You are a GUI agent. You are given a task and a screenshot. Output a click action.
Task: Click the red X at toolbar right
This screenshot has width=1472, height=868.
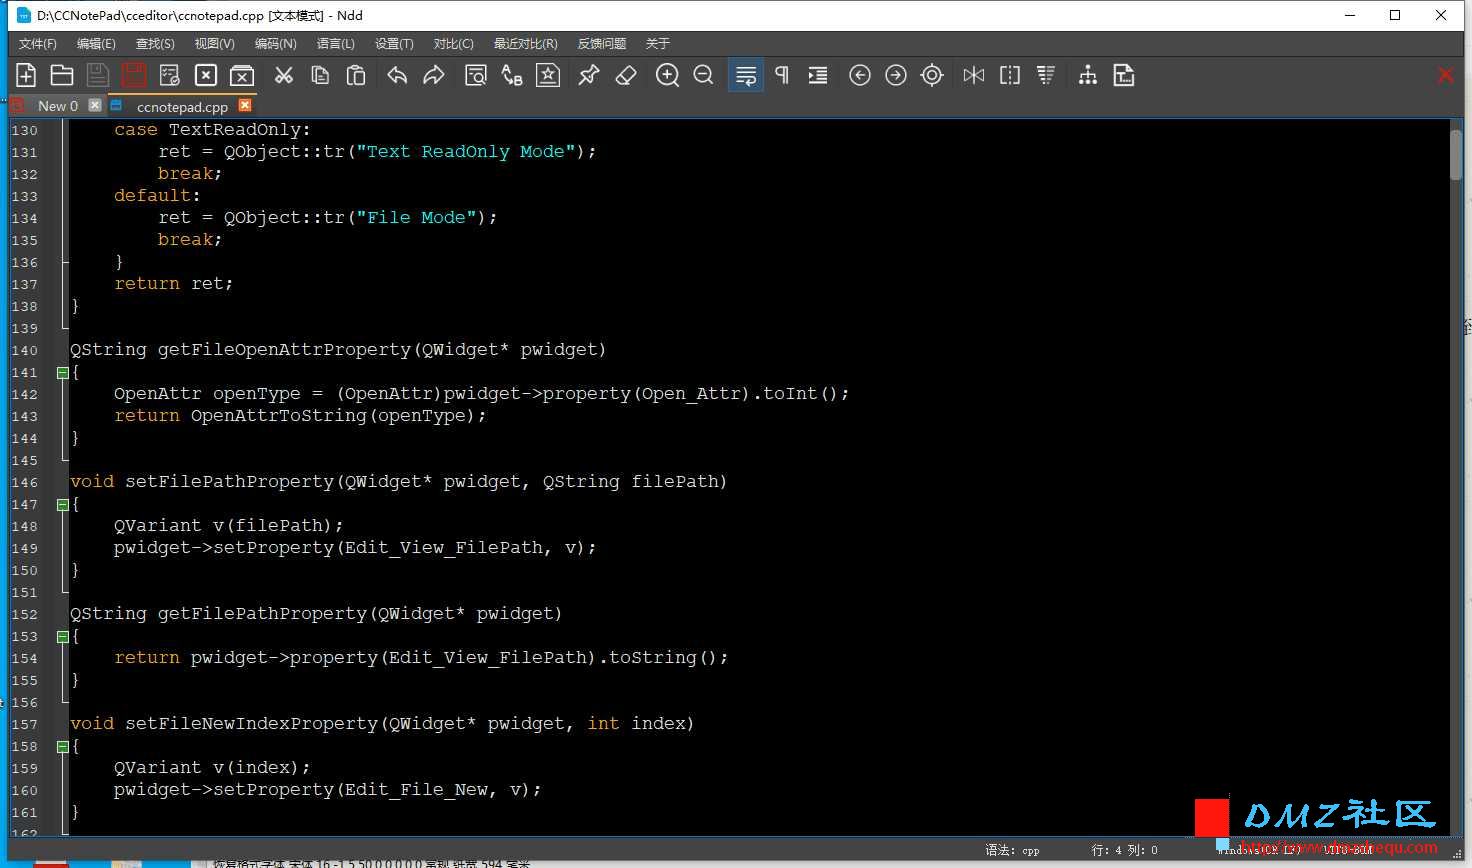click(x=1445, y=75)
